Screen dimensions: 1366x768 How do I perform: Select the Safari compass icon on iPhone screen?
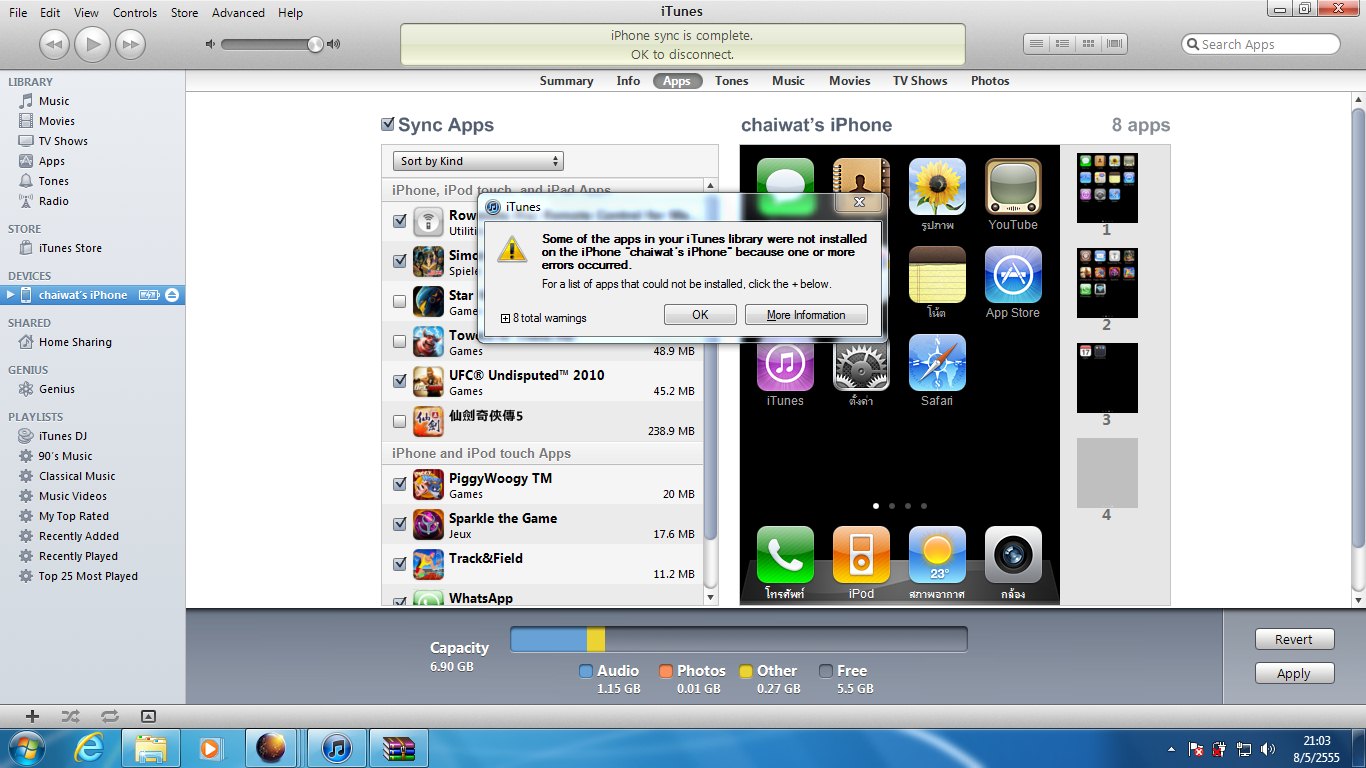(937, 362)
